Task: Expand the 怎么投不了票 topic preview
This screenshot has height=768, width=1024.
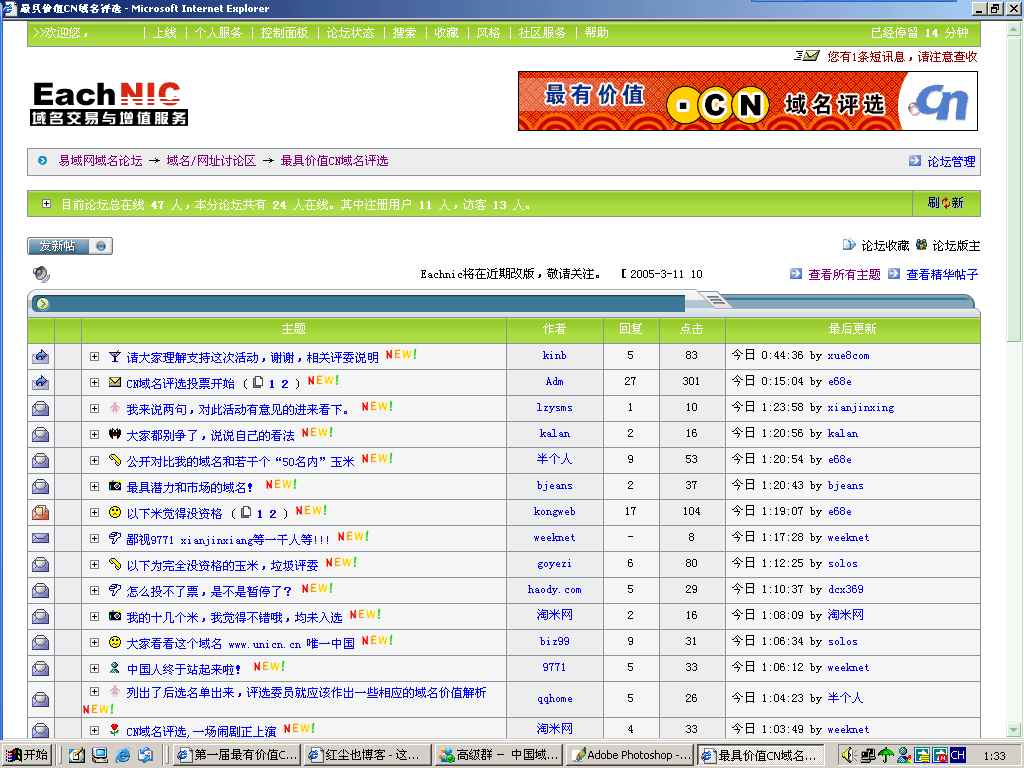Action: point(95,590)
